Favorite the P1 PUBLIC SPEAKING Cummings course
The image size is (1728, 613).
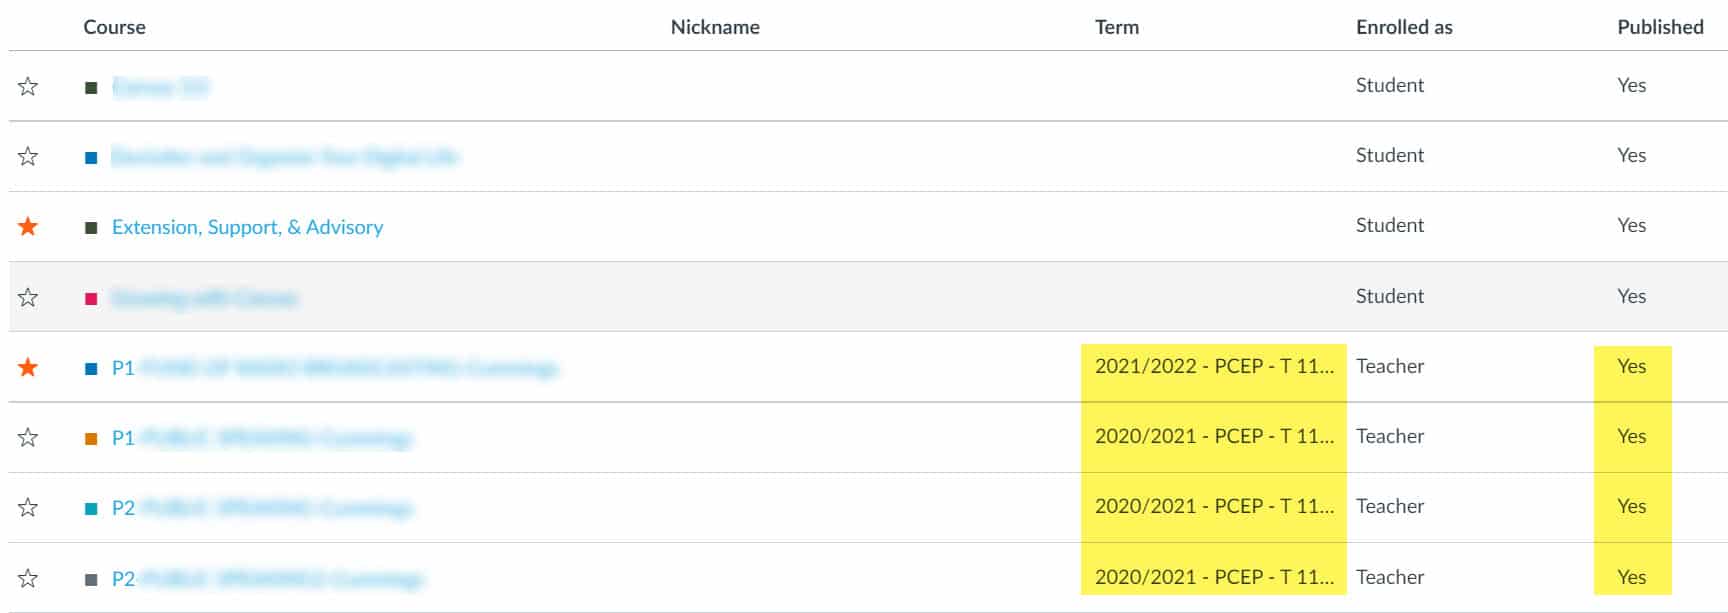[x=27, y=437]
